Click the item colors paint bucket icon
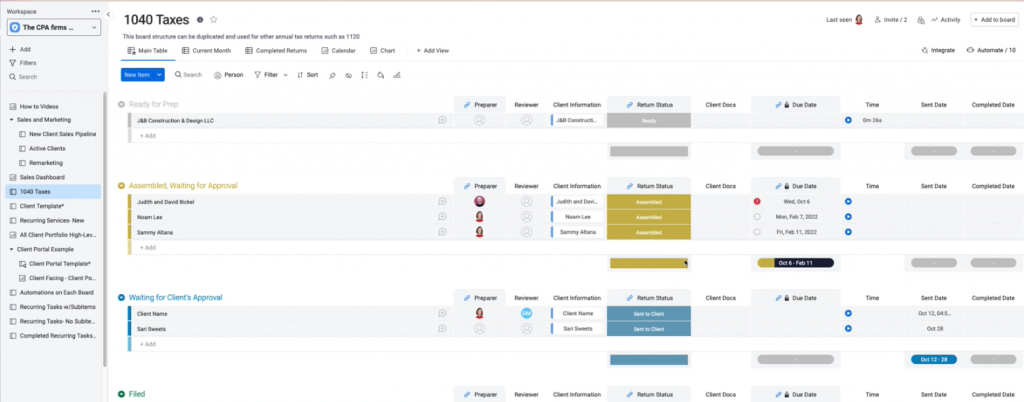The image size is (1024, 402). point(381,75)
